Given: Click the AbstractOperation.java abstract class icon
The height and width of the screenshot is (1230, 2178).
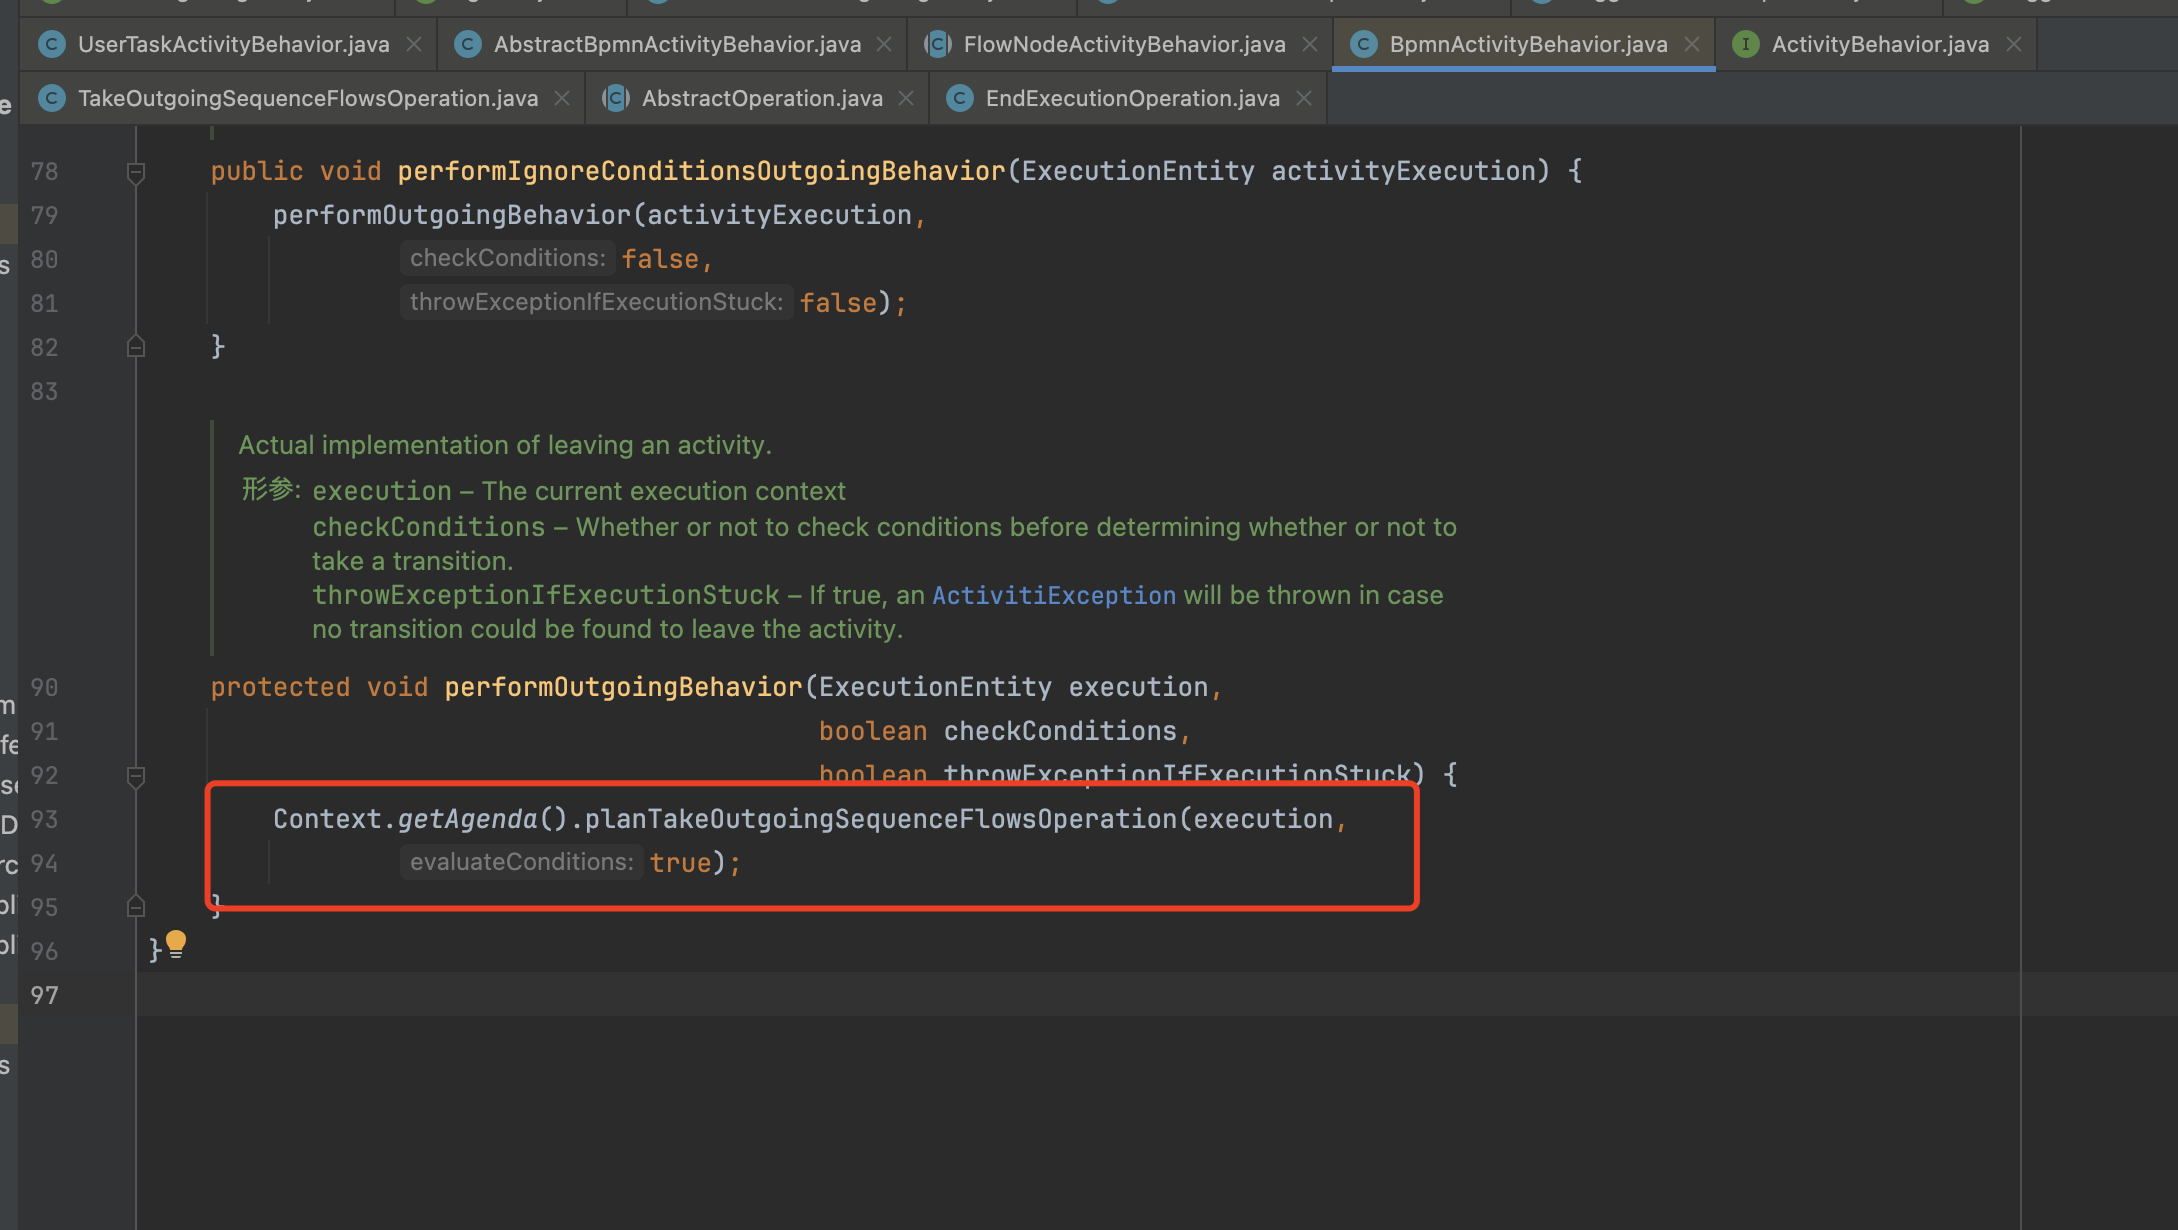Looking at the screenshot, I should 616,98.
